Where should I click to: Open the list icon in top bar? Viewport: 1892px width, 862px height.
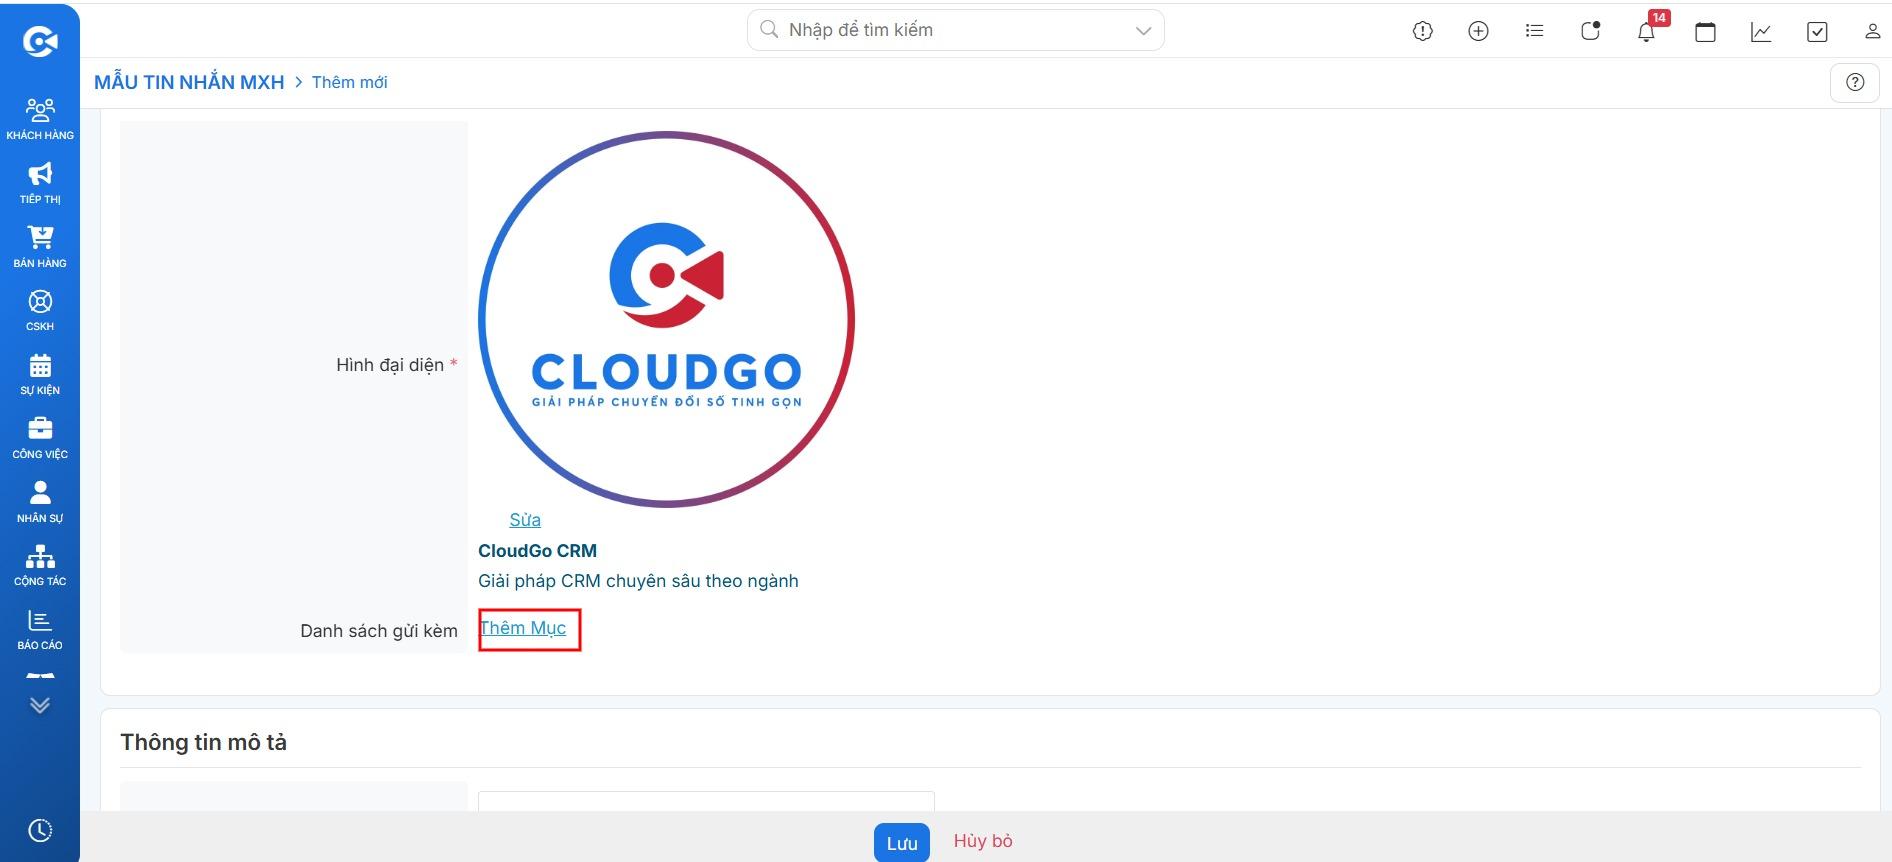pyautogui.click(x=1534, y=31)
